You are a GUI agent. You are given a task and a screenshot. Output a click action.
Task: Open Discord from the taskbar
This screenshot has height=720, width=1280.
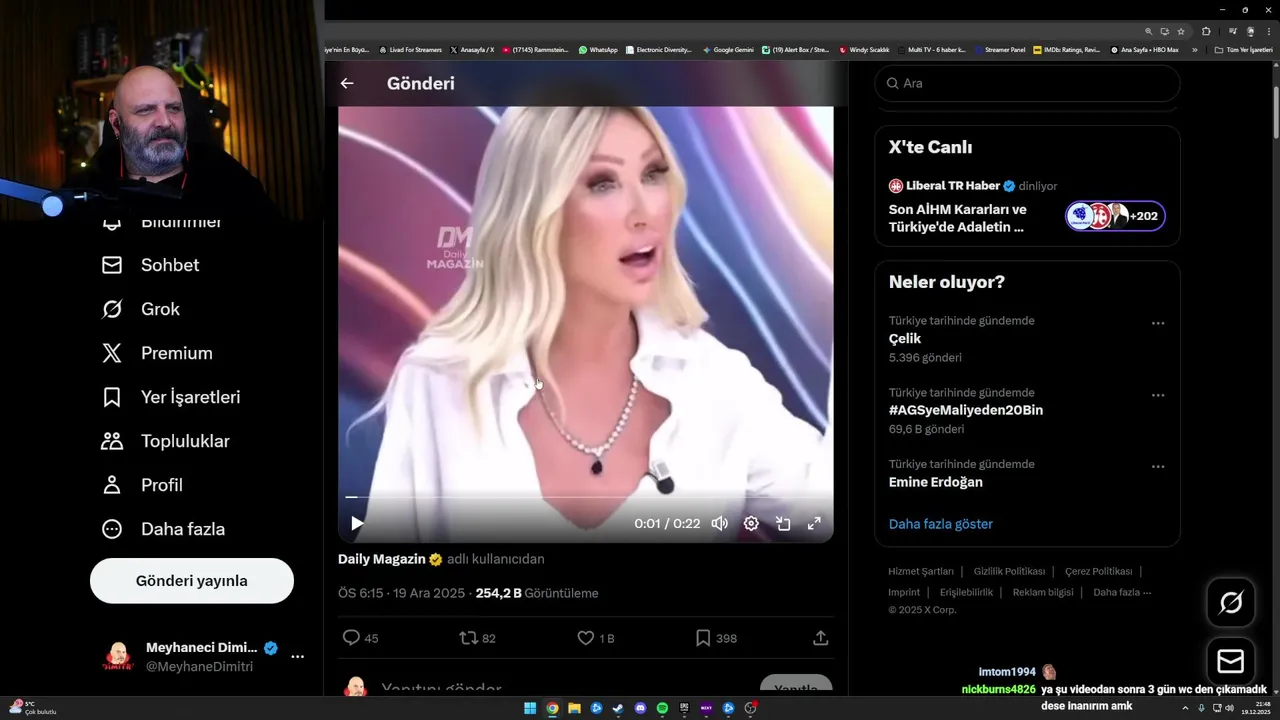[x=640, y=708]
